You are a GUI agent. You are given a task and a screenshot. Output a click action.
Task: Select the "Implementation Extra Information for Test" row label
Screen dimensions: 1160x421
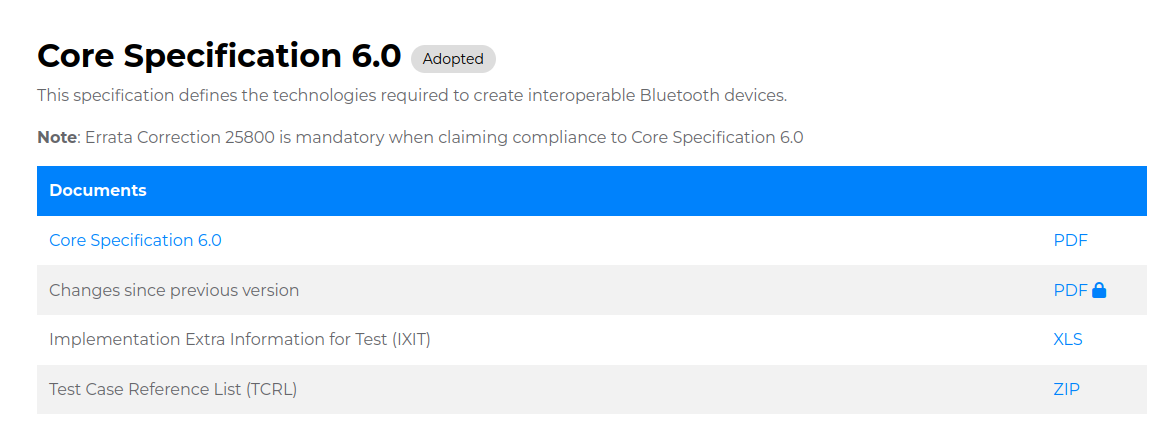coord(240,340)
